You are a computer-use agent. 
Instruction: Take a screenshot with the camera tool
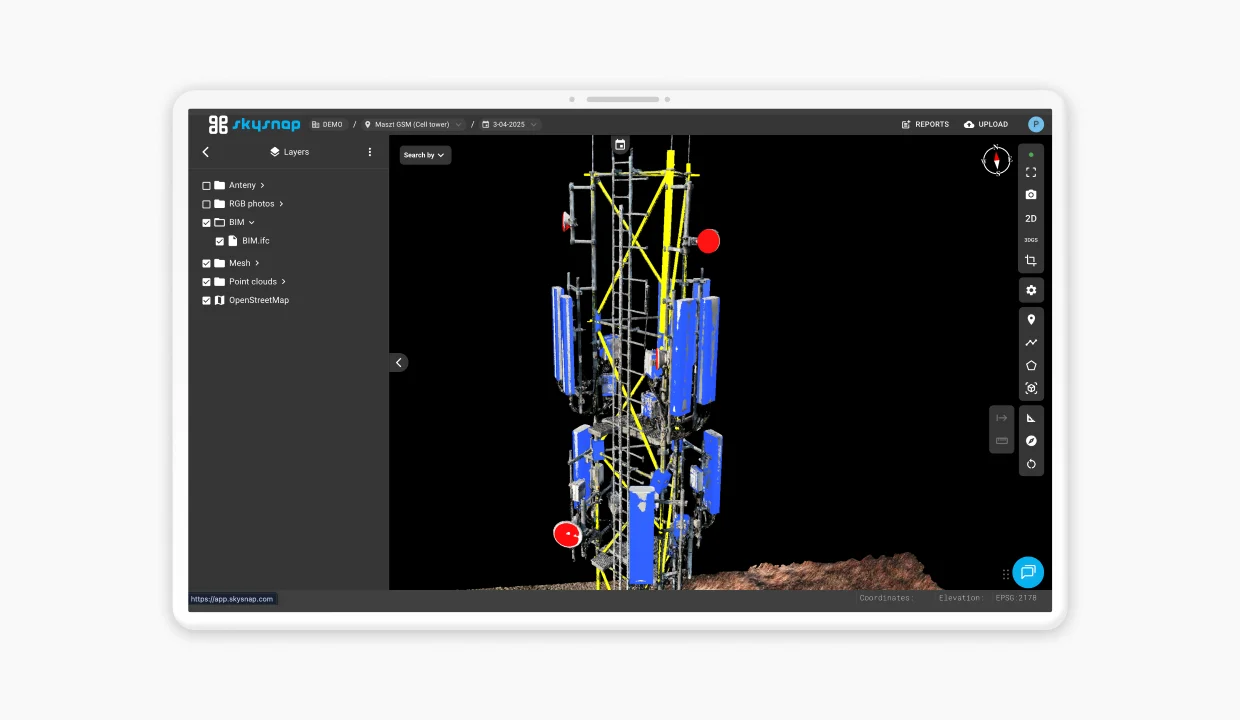pos(1031,195)
